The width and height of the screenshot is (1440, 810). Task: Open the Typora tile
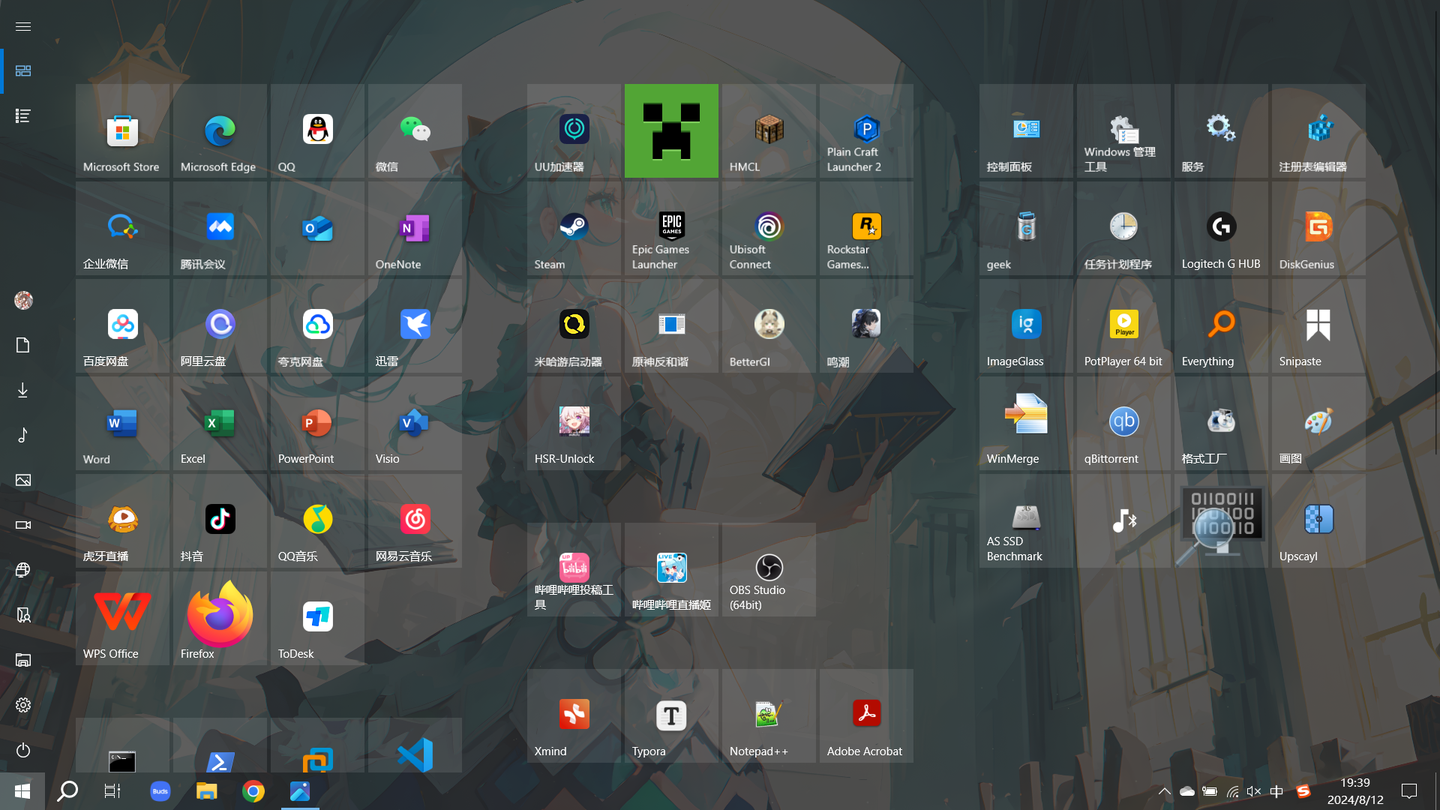(x=671, y=716)
